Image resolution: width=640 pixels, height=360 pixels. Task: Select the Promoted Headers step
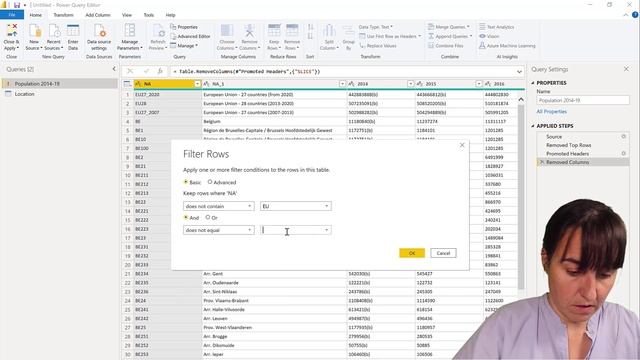[x=567, y=154]
